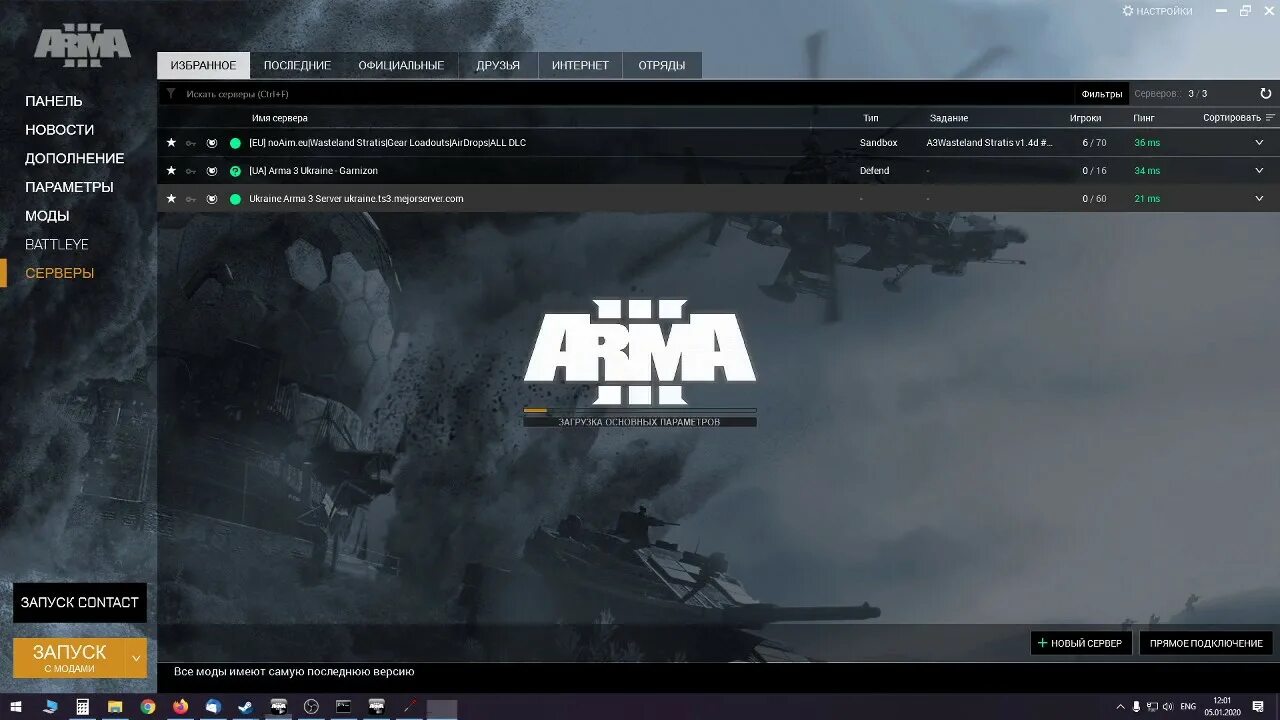
Task: Open the Сортировать sort dropdown
Action: point(1239,118)
